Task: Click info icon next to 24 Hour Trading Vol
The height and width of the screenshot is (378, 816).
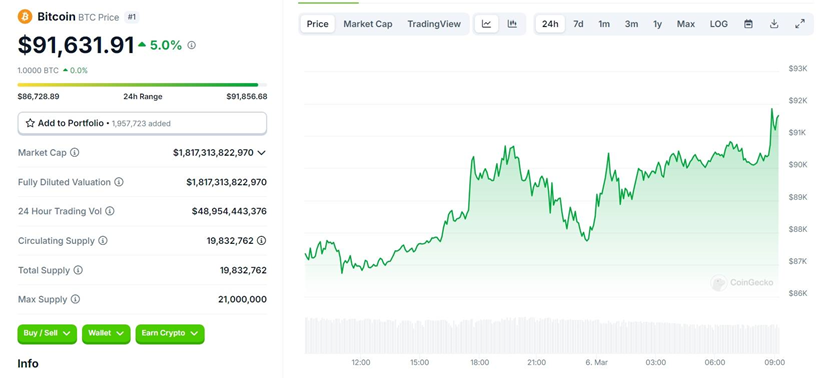Action: [110, 211]
